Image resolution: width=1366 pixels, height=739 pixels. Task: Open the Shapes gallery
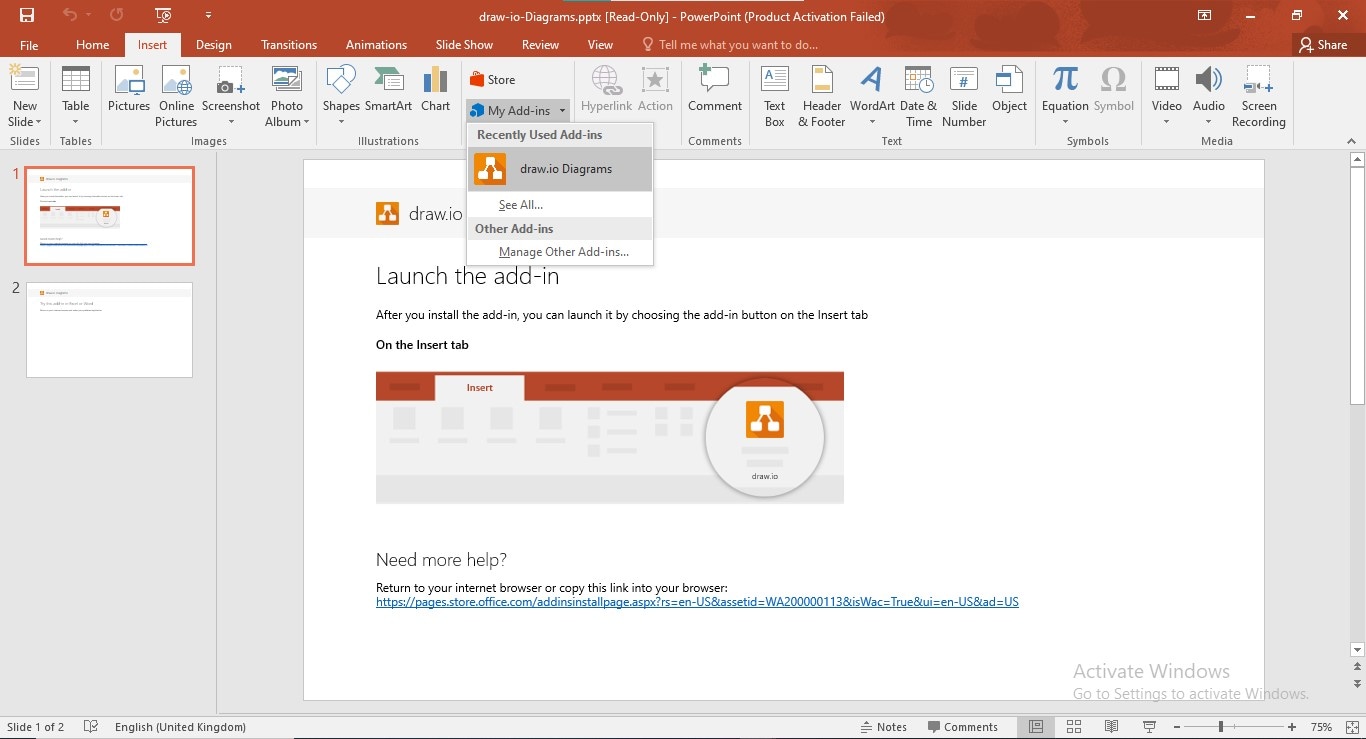tap(341, 96)
